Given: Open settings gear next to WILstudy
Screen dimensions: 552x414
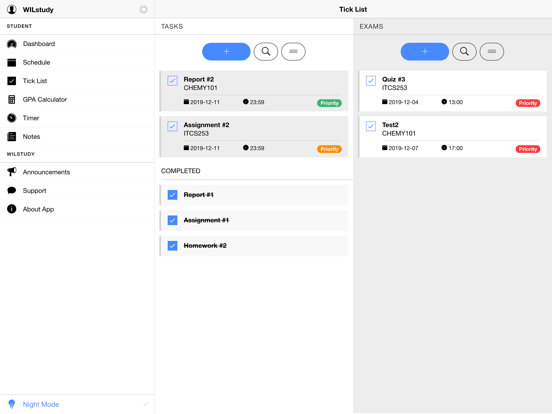Looking at the screenshot, I should [x=143, y=10].
